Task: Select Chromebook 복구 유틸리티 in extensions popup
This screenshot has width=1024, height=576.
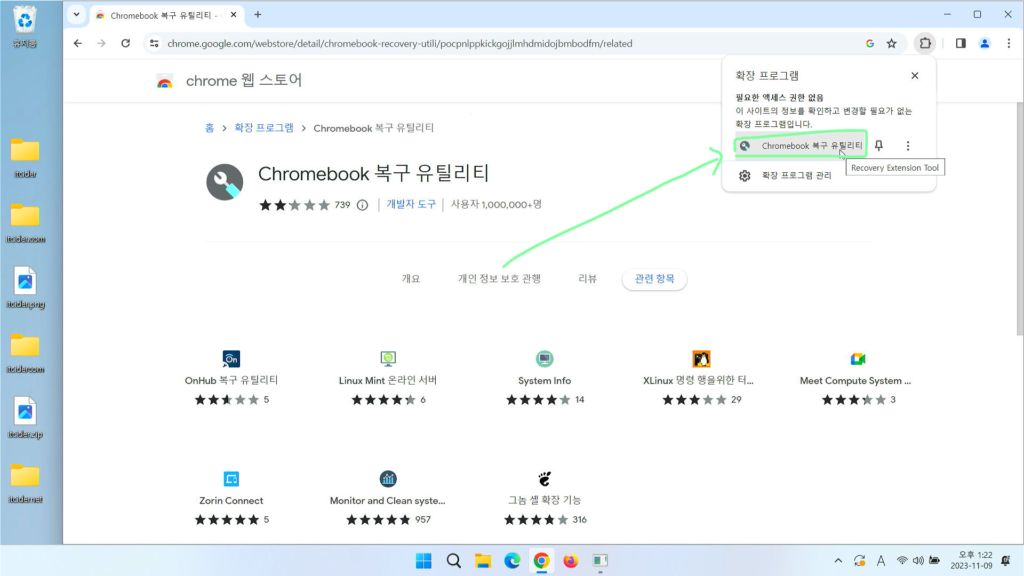Action: [x=801, y=146]
